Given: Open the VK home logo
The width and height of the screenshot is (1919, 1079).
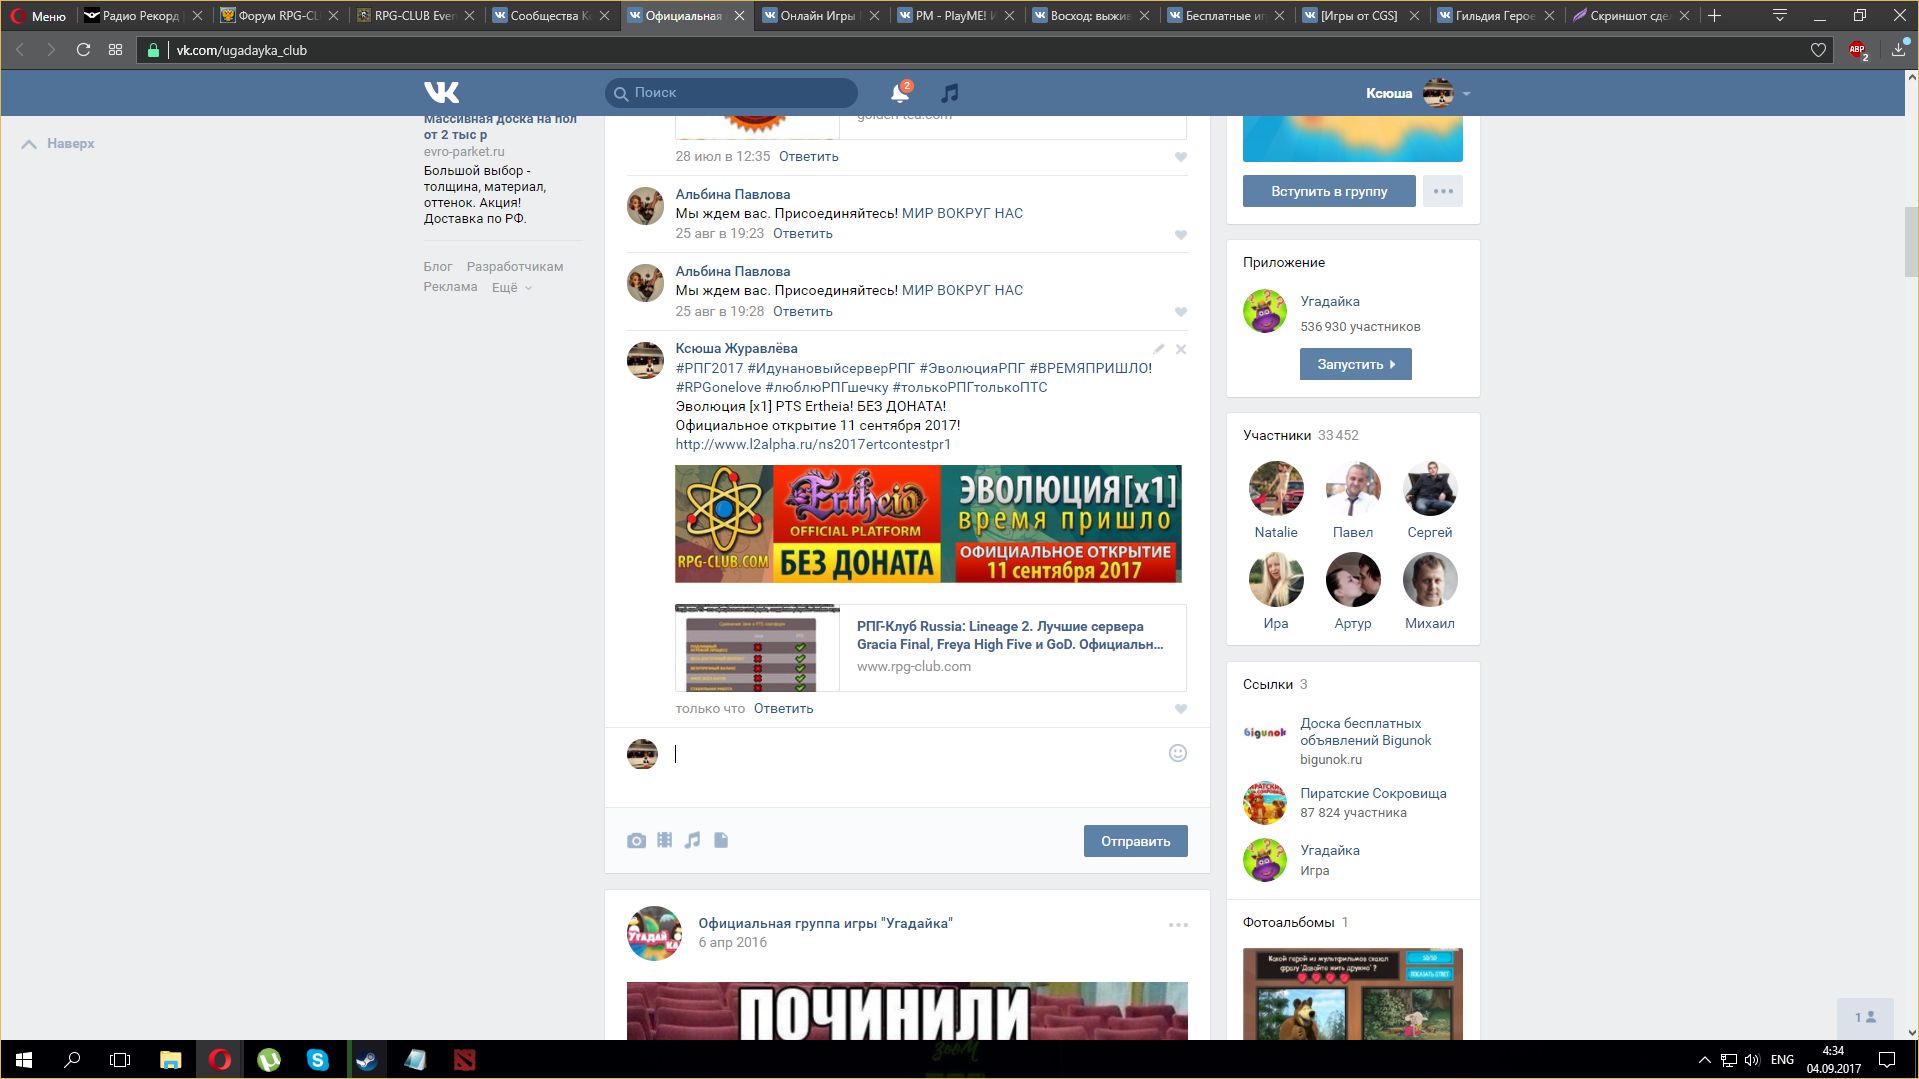Looking at the screenshot, I should [x=441, y=93].
